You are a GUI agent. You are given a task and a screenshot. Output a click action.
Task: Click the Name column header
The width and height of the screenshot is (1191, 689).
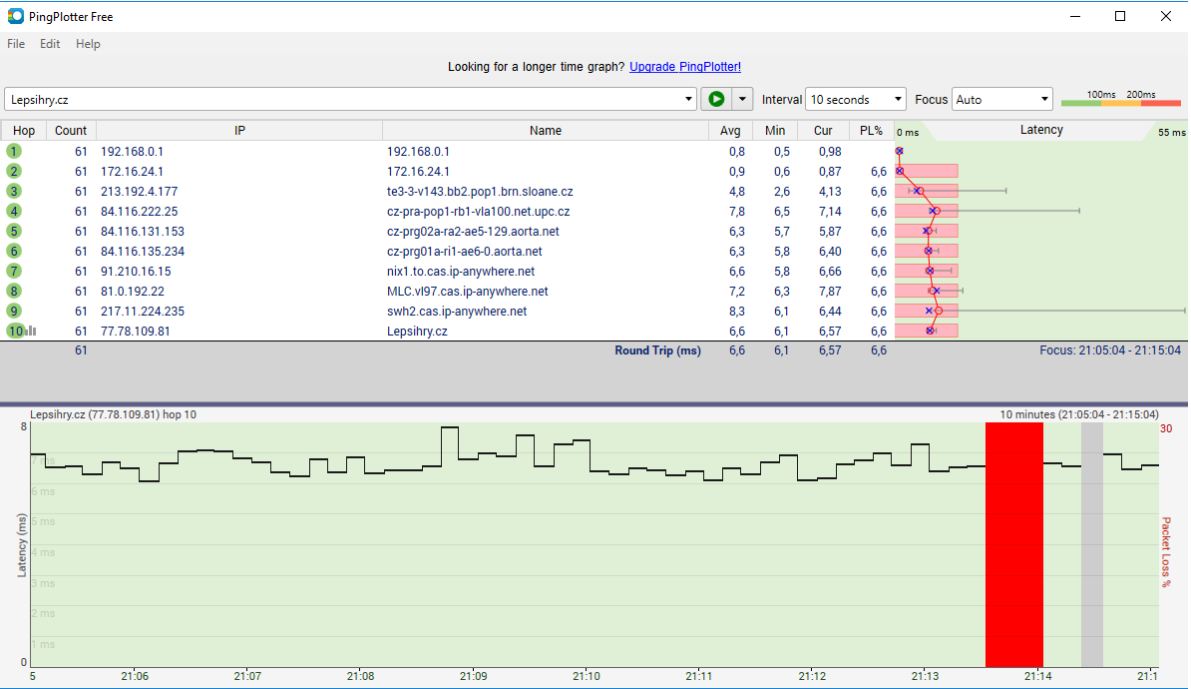[545, 131]
